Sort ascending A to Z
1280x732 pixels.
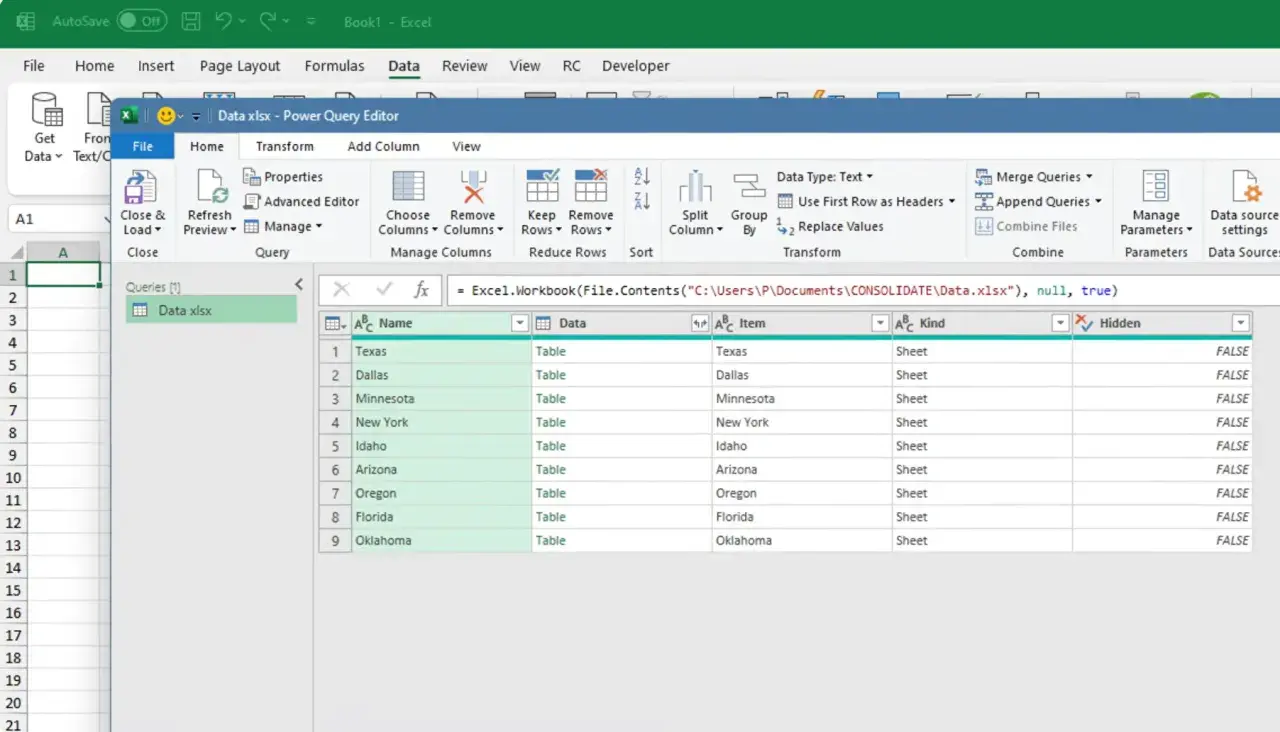[642, 177]
